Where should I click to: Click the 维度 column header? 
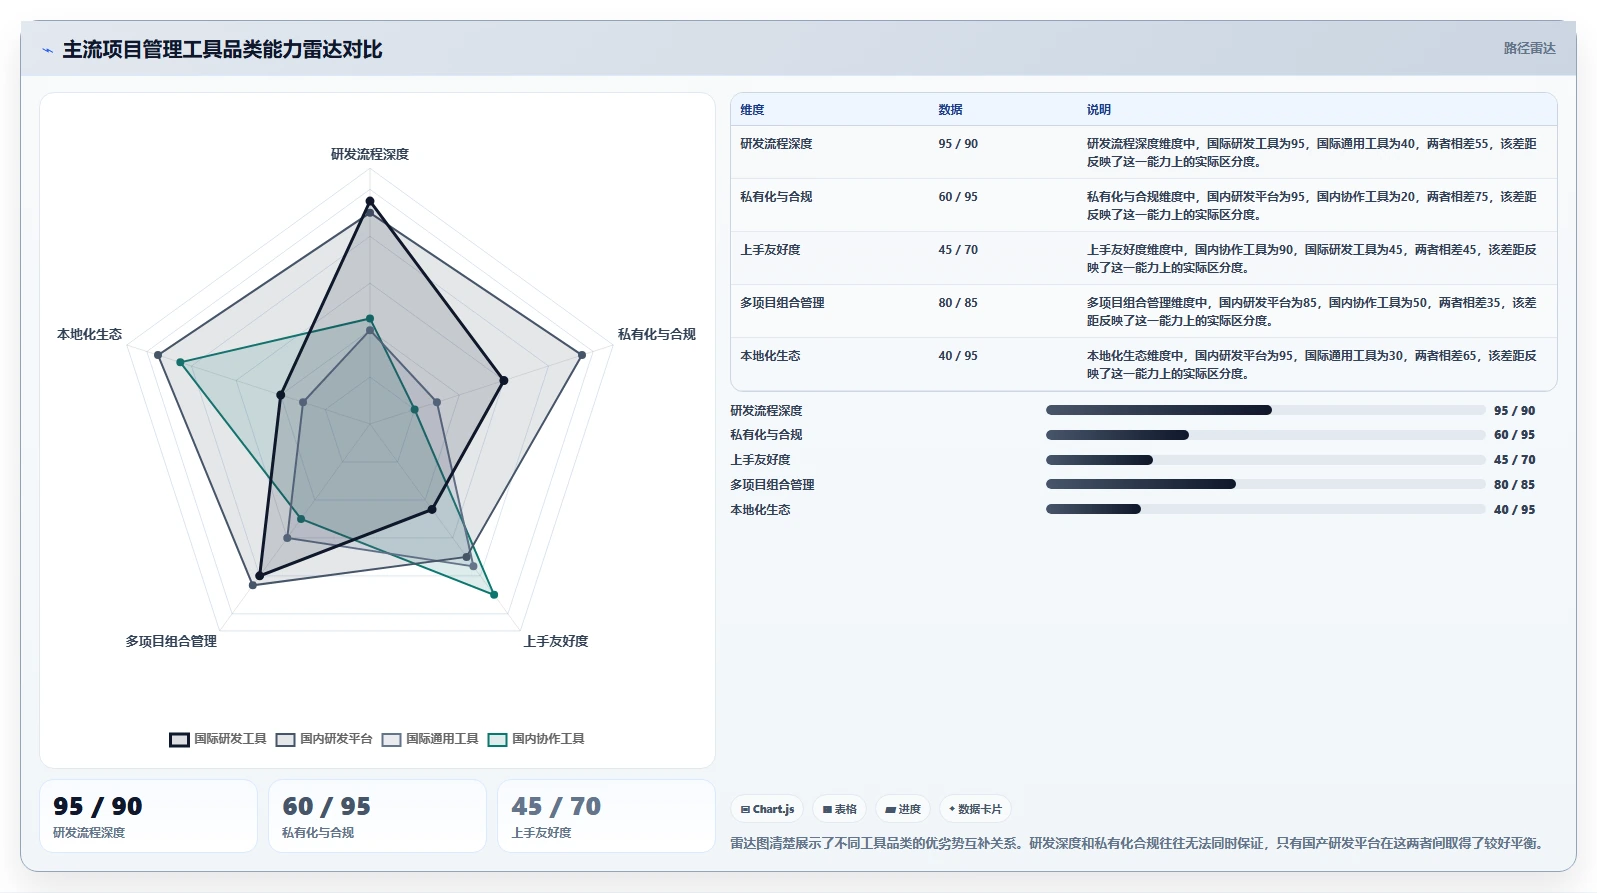[752, 110]
